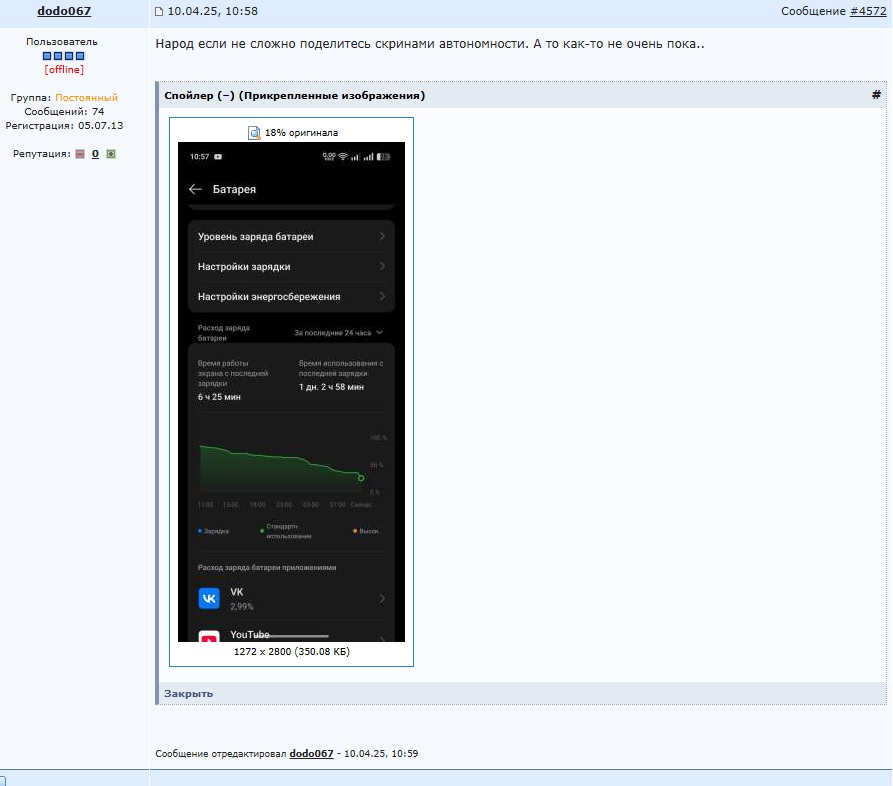This screenshot has height=786, width=893.
Task: Click the [offline] status label
Action: pos(64,69)
